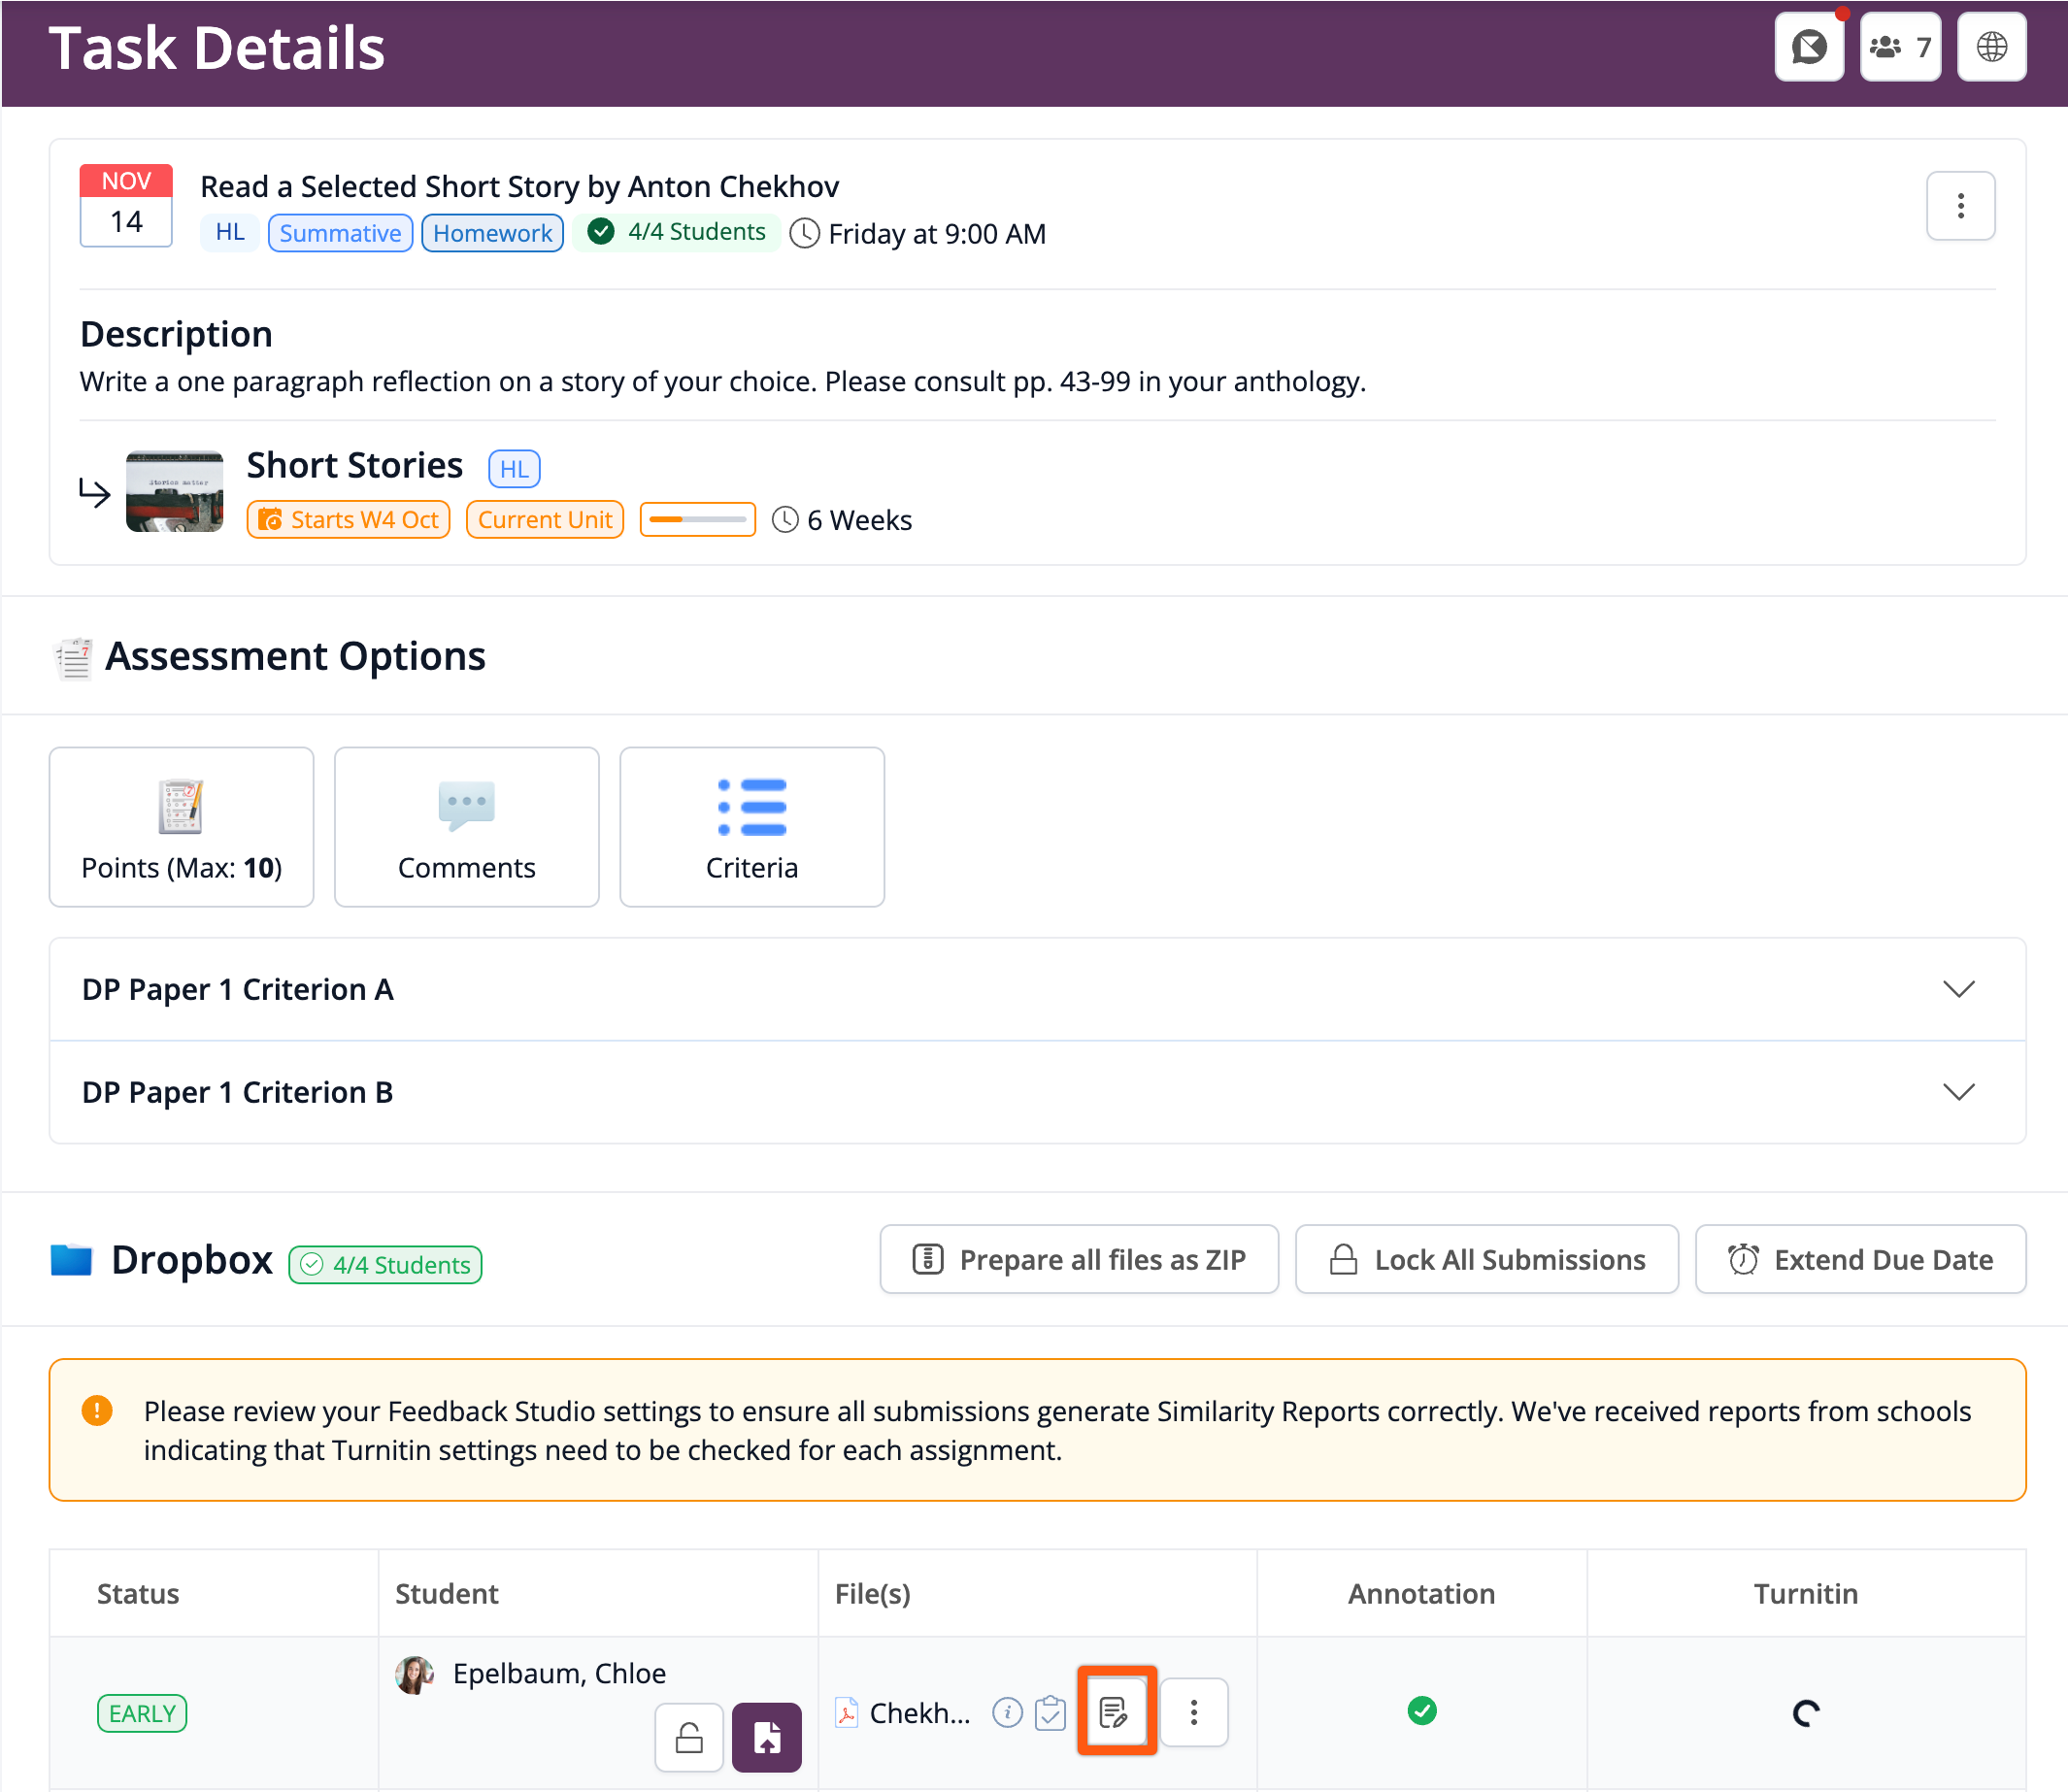Expand DP Paper 1 Criterion B

point(1037,1092)
